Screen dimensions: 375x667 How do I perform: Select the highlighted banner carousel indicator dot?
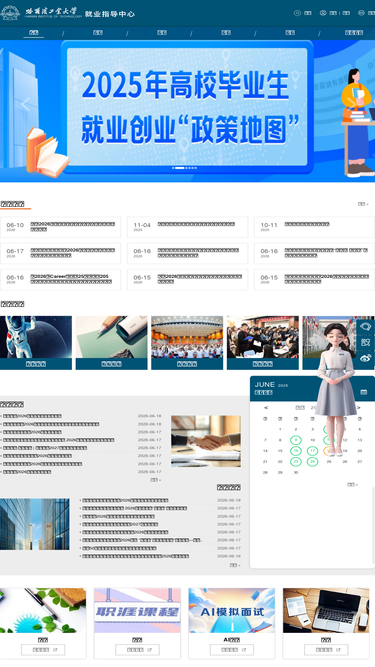(x=179, y=168)
